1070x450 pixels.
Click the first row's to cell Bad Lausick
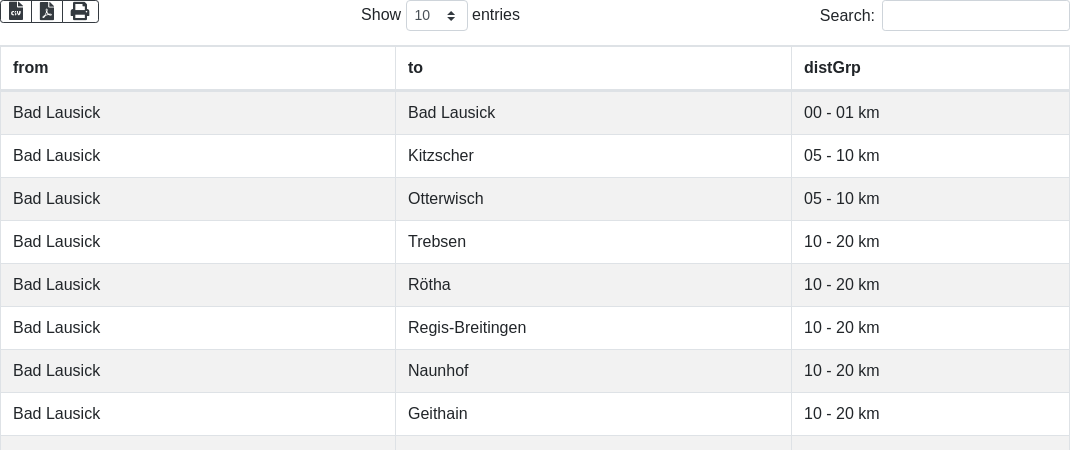click(x=594, y=113)
